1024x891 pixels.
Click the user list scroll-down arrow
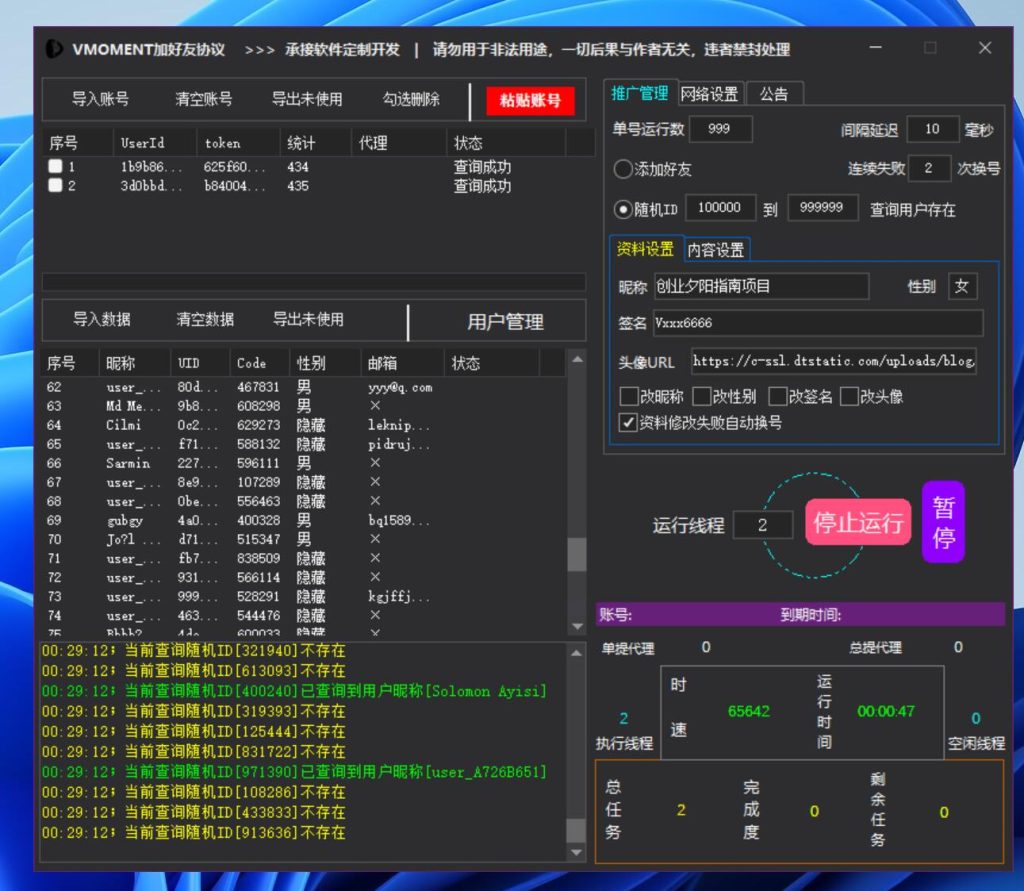[577, 626]
